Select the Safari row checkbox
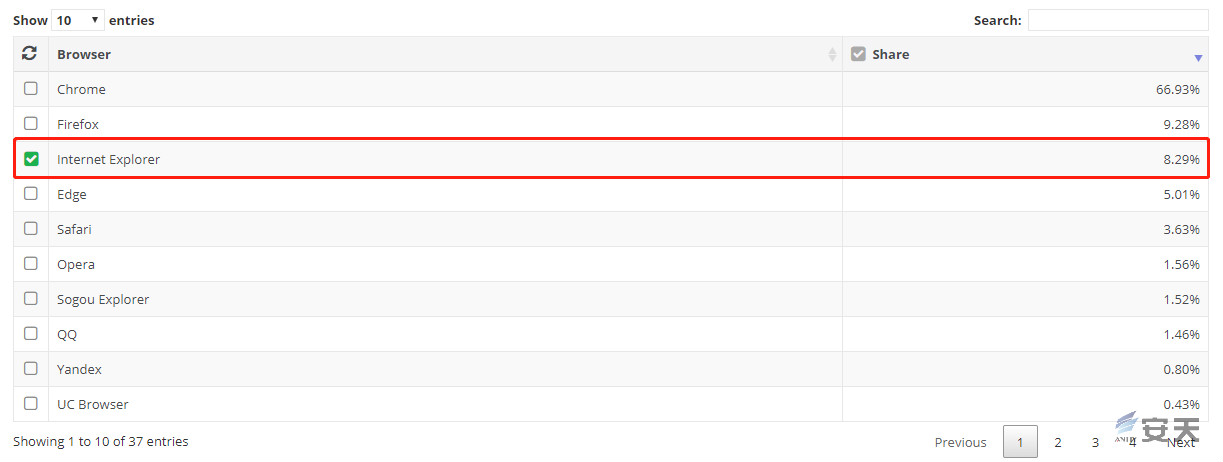 tap(31, 228)
